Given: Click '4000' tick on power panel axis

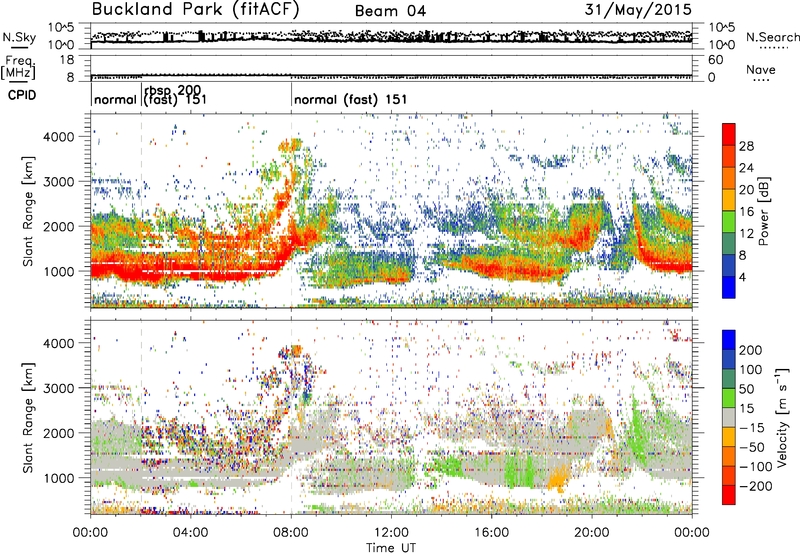Looking at the screenshot, I should [58, 137].
